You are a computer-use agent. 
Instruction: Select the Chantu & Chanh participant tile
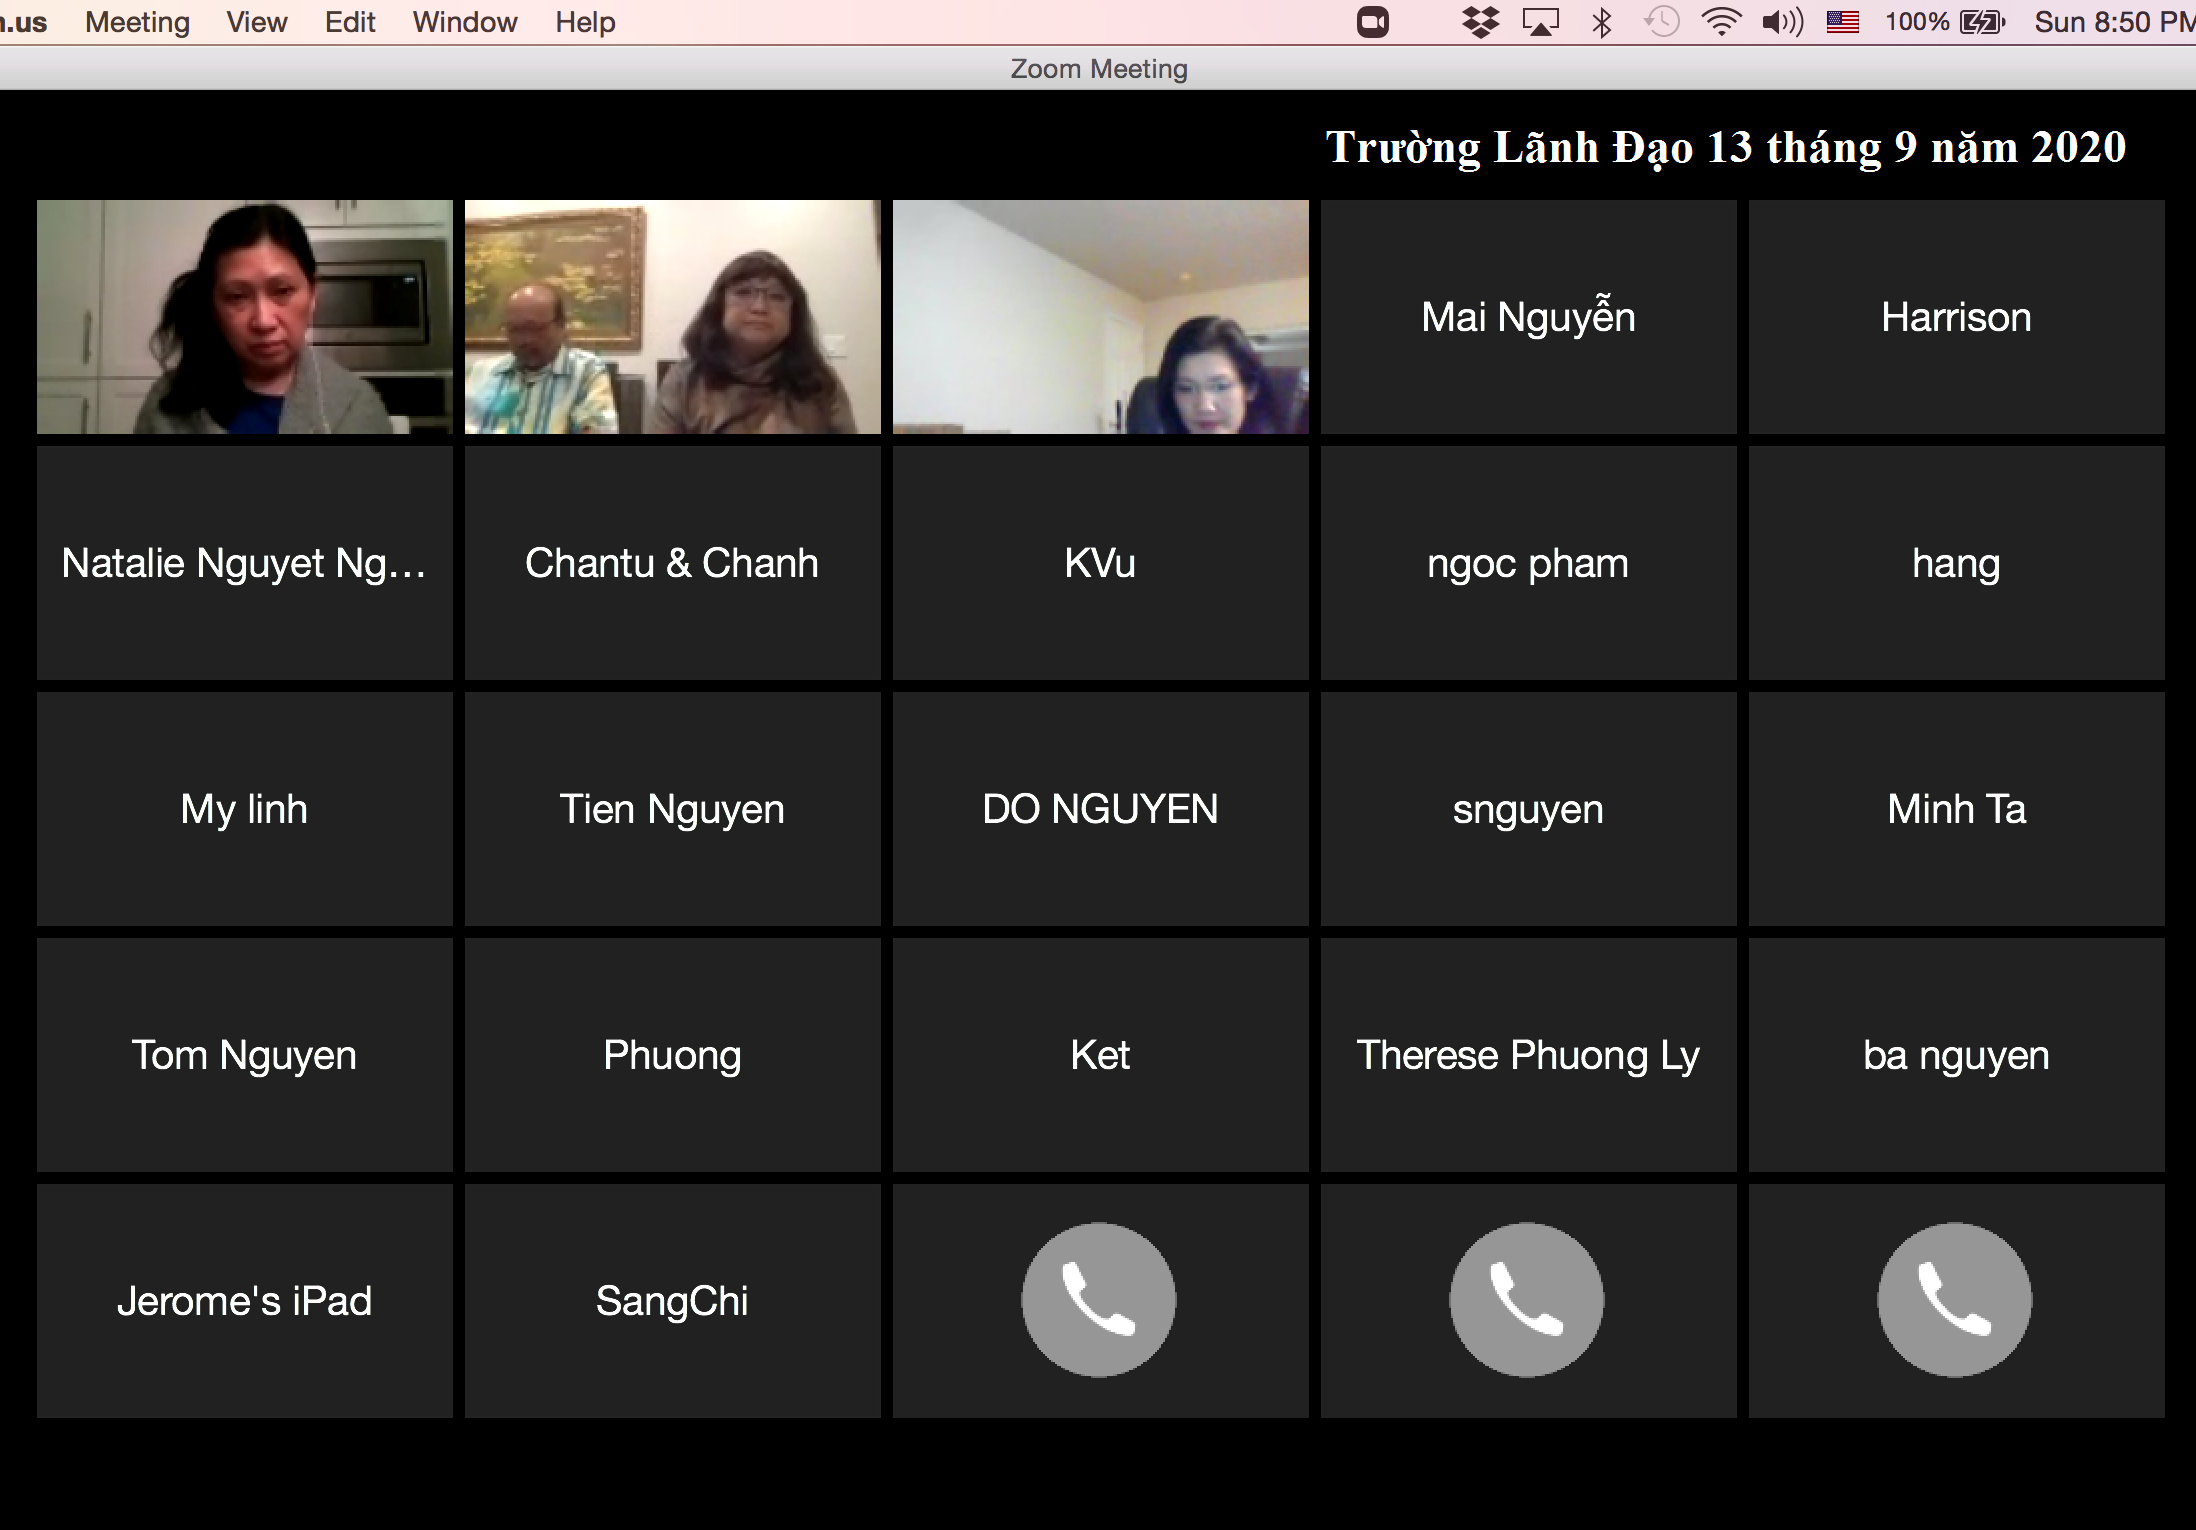[673, 563]
